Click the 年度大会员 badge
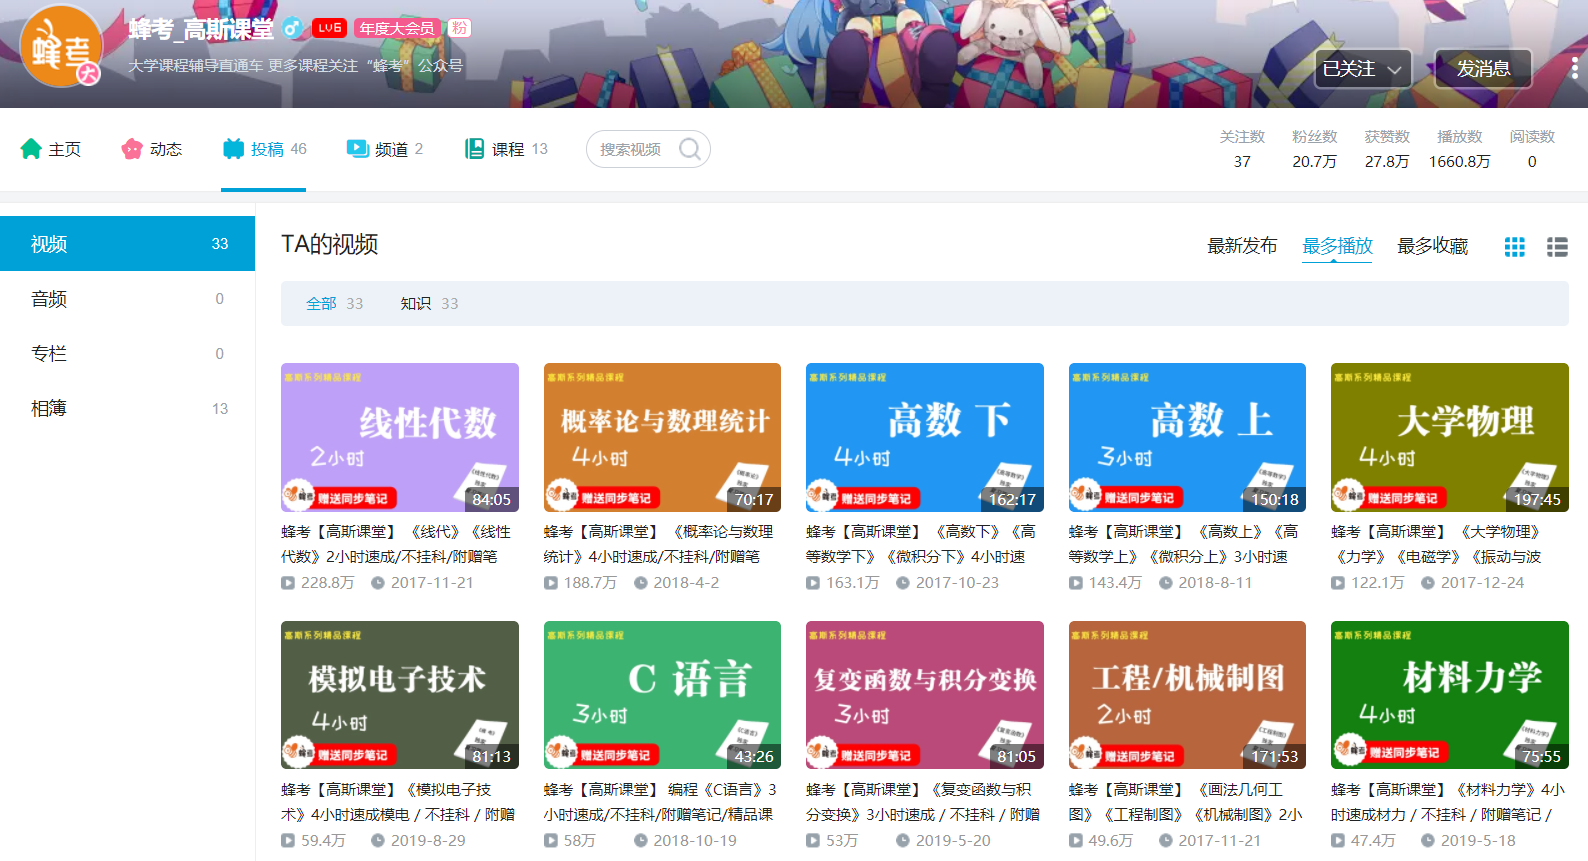1588x861 pixels. [397, 28]
